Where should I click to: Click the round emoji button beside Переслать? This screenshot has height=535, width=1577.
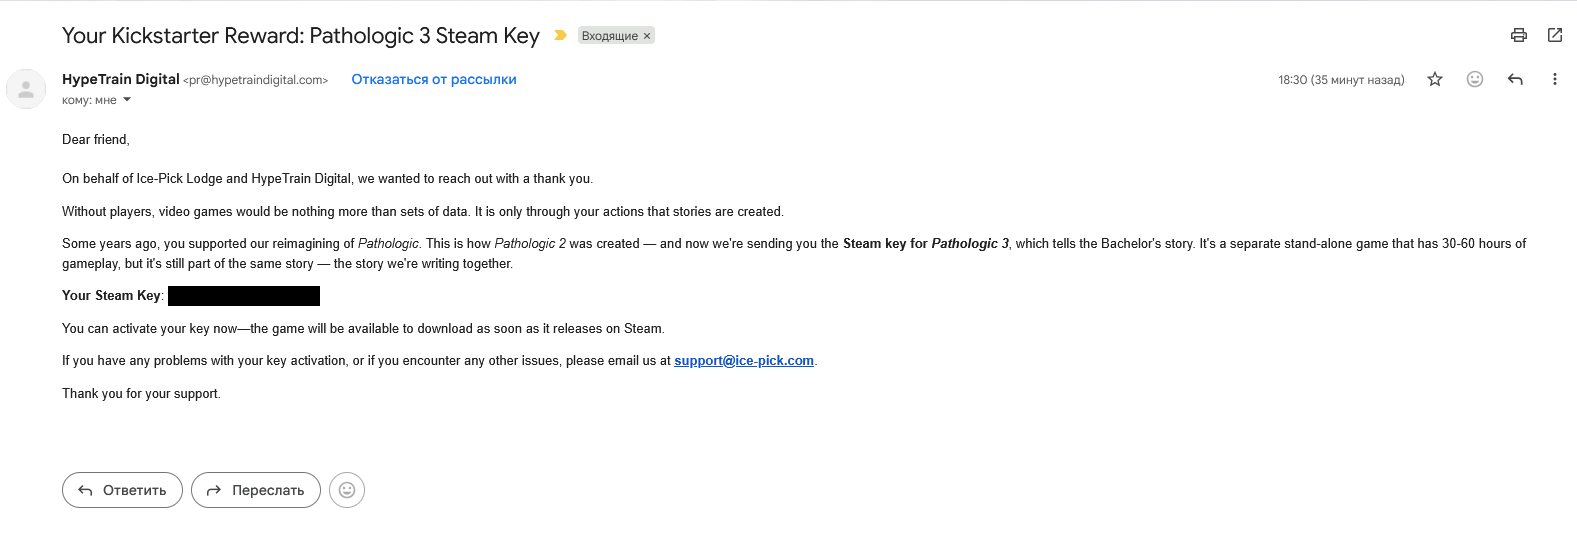347,490
